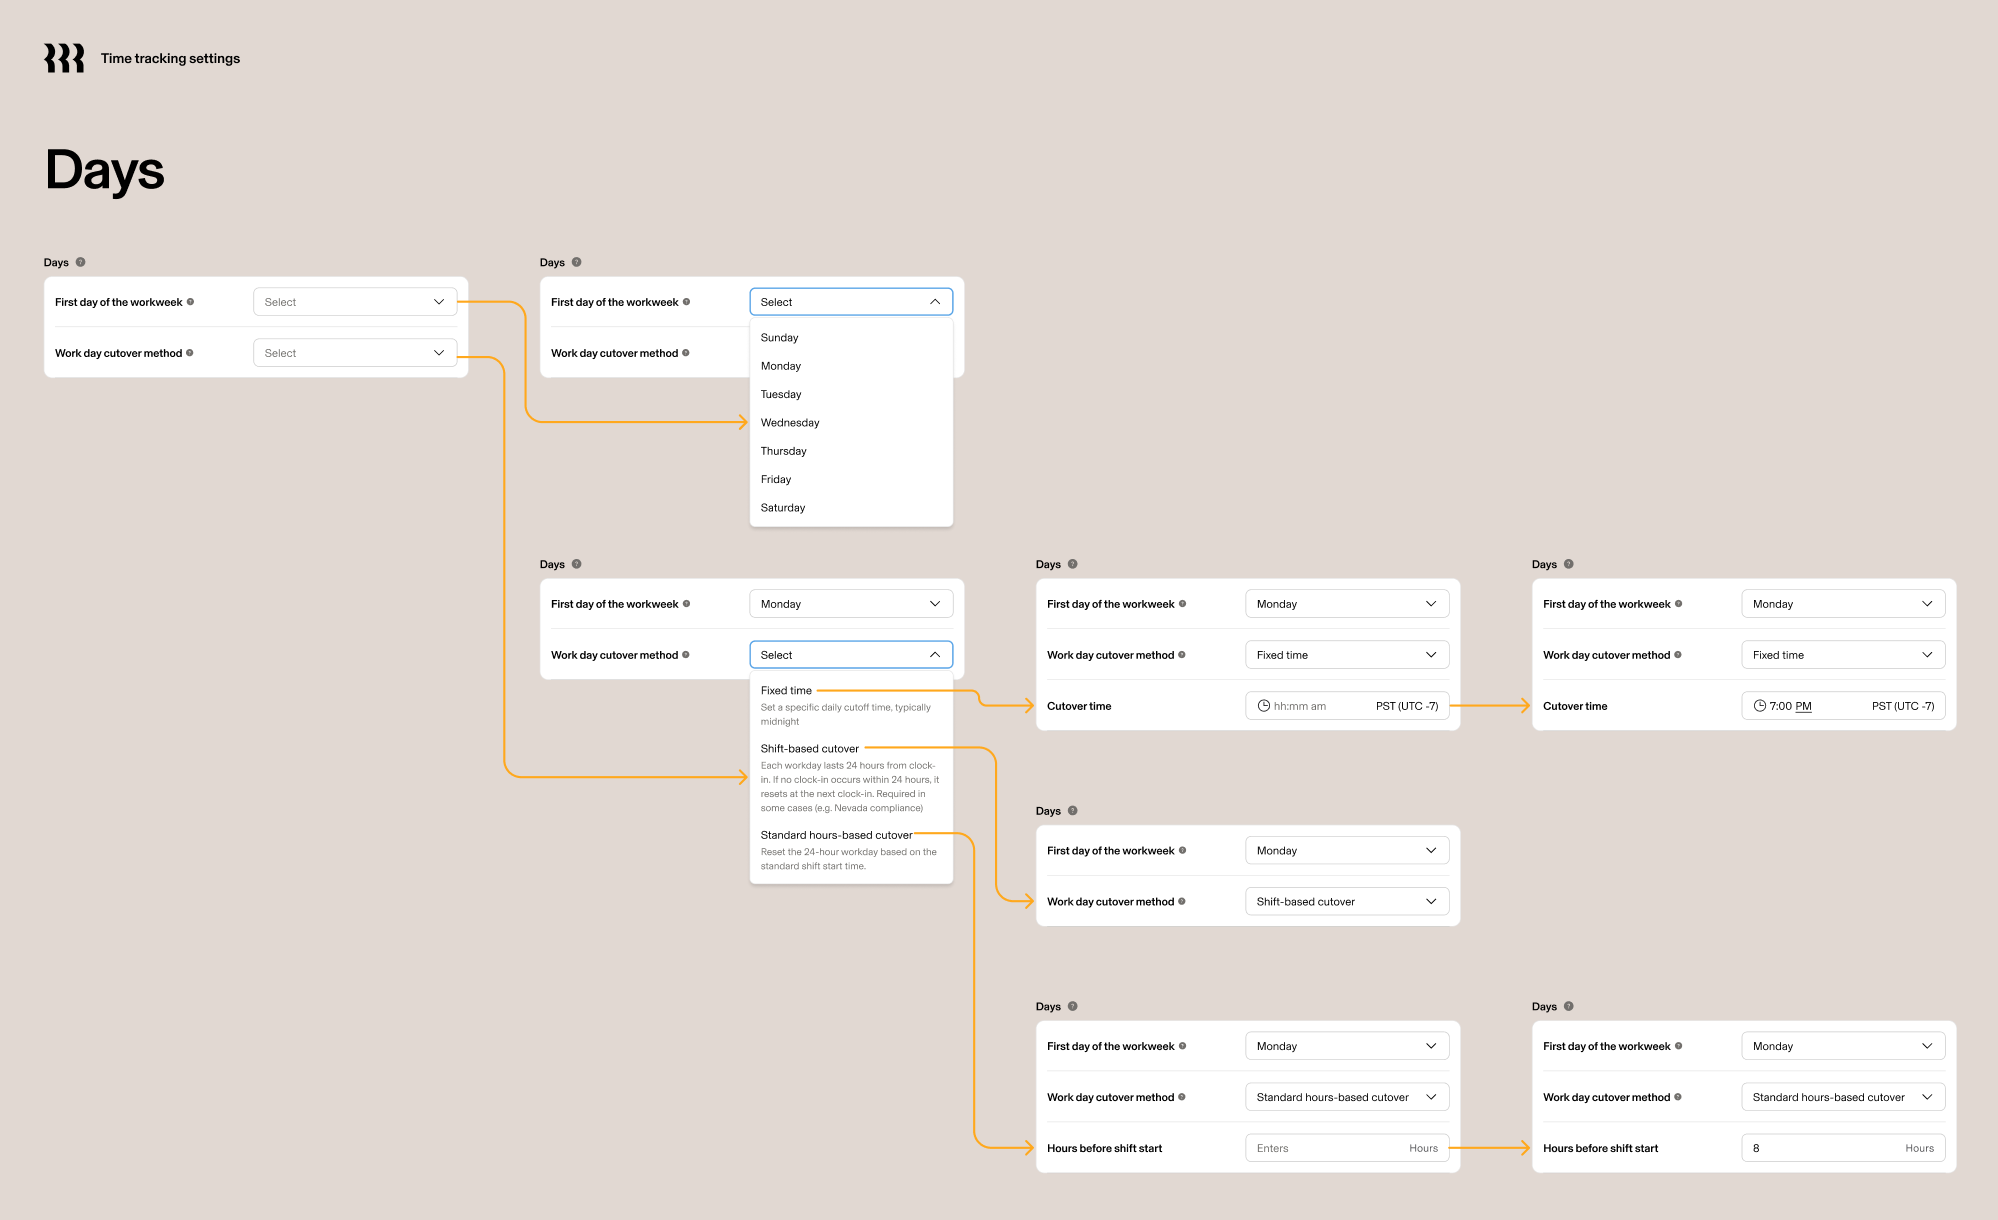The image size is (1998, 1220).
Task: Pick Saturday from the weekday list
Action: point(851,508)
